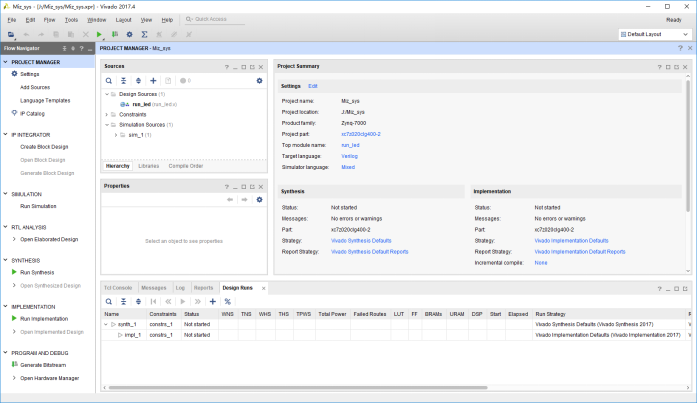Add sources with Sources panel plus icon
The height and width of the screenshot is (404, 698).
[153, 80]
